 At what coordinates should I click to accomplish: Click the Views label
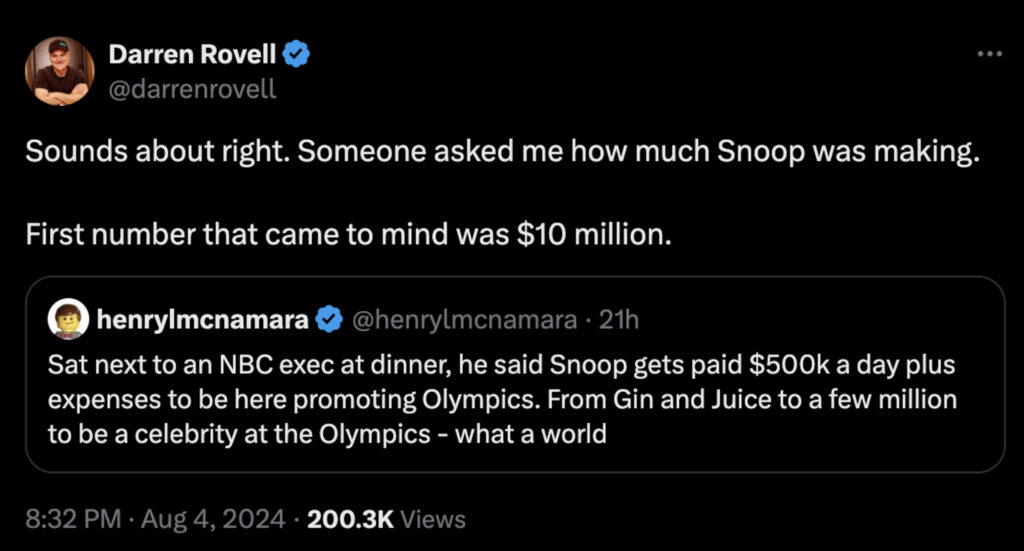click(434, 519)
